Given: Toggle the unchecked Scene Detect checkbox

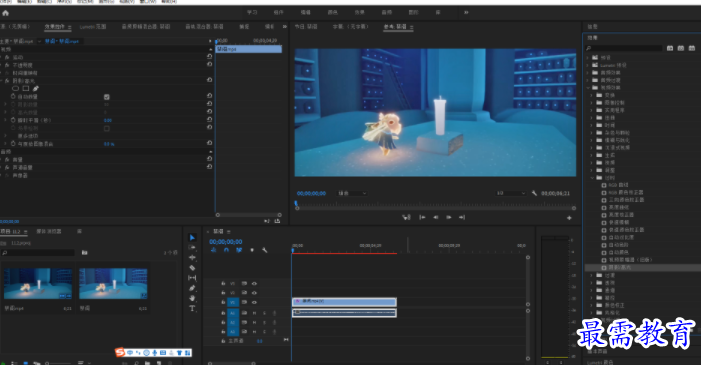Looking at the screenshot, I should click(106, 128).
